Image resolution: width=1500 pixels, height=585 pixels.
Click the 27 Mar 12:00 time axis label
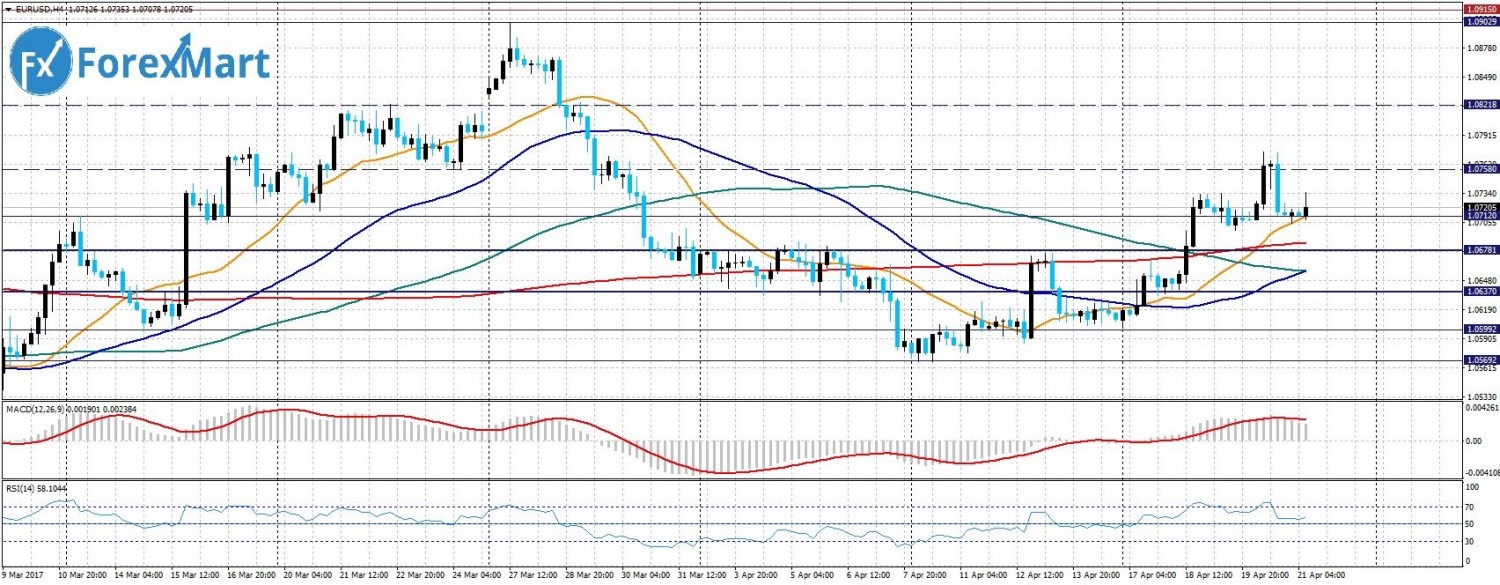point(533,577)
